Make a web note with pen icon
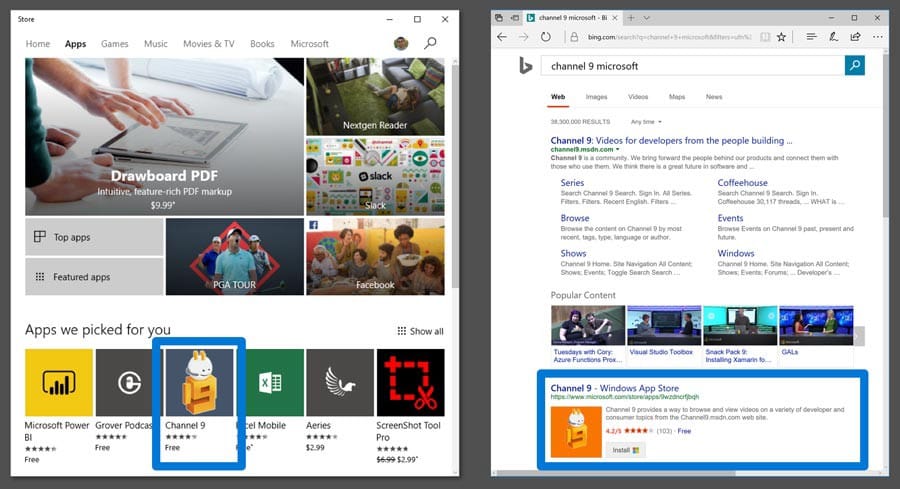The width and height of the screenshot is (900, 489). [x=833, y=37]
